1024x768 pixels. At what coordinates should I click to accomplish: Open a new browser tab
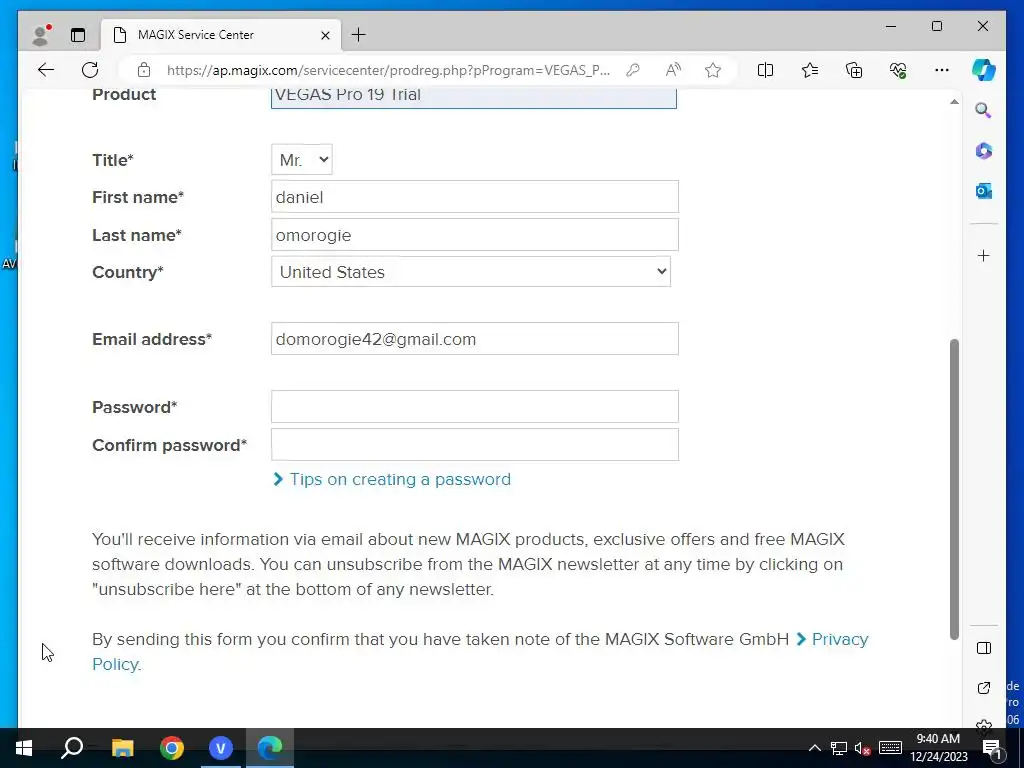[x=359, y=35]
